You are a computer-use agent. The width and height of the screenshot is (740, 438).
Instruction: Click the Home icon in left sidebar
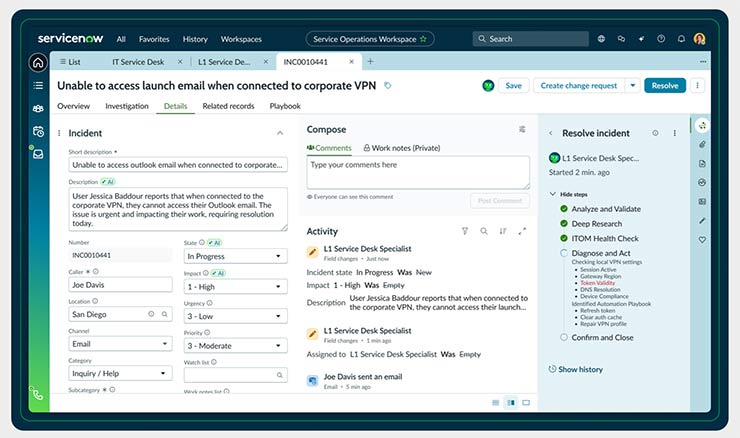tap(38, 62)
